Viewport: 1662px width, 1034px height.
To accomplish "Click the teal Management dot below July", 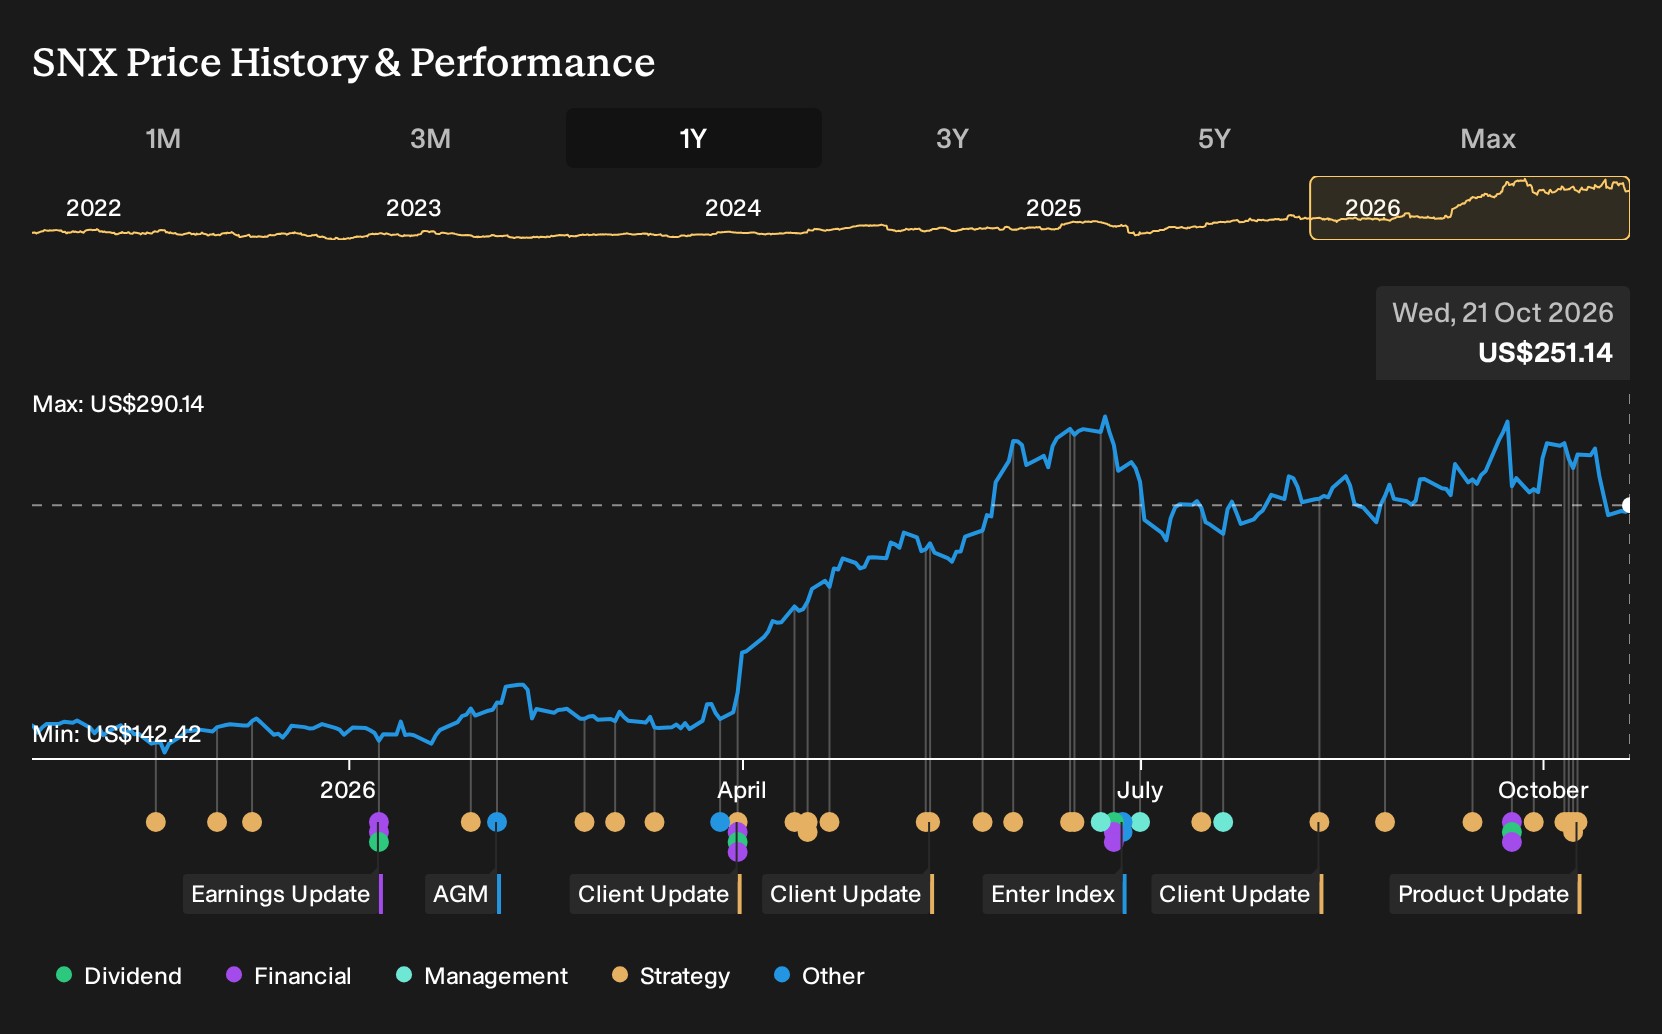I will (1140, 822).
